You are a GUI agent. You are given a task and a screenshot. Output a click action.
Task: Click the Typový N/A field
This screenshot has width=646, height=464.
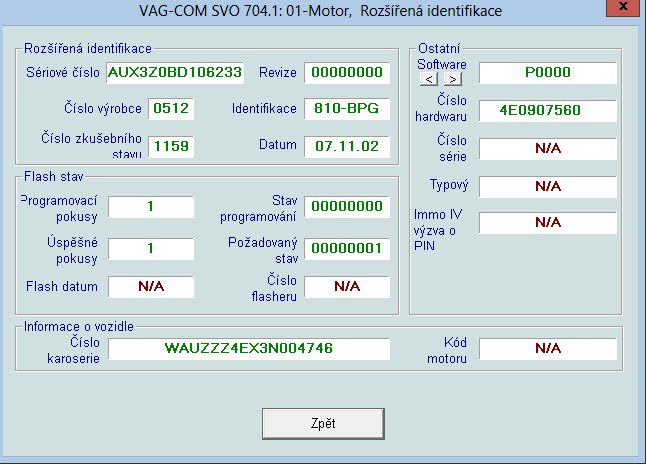548,186
